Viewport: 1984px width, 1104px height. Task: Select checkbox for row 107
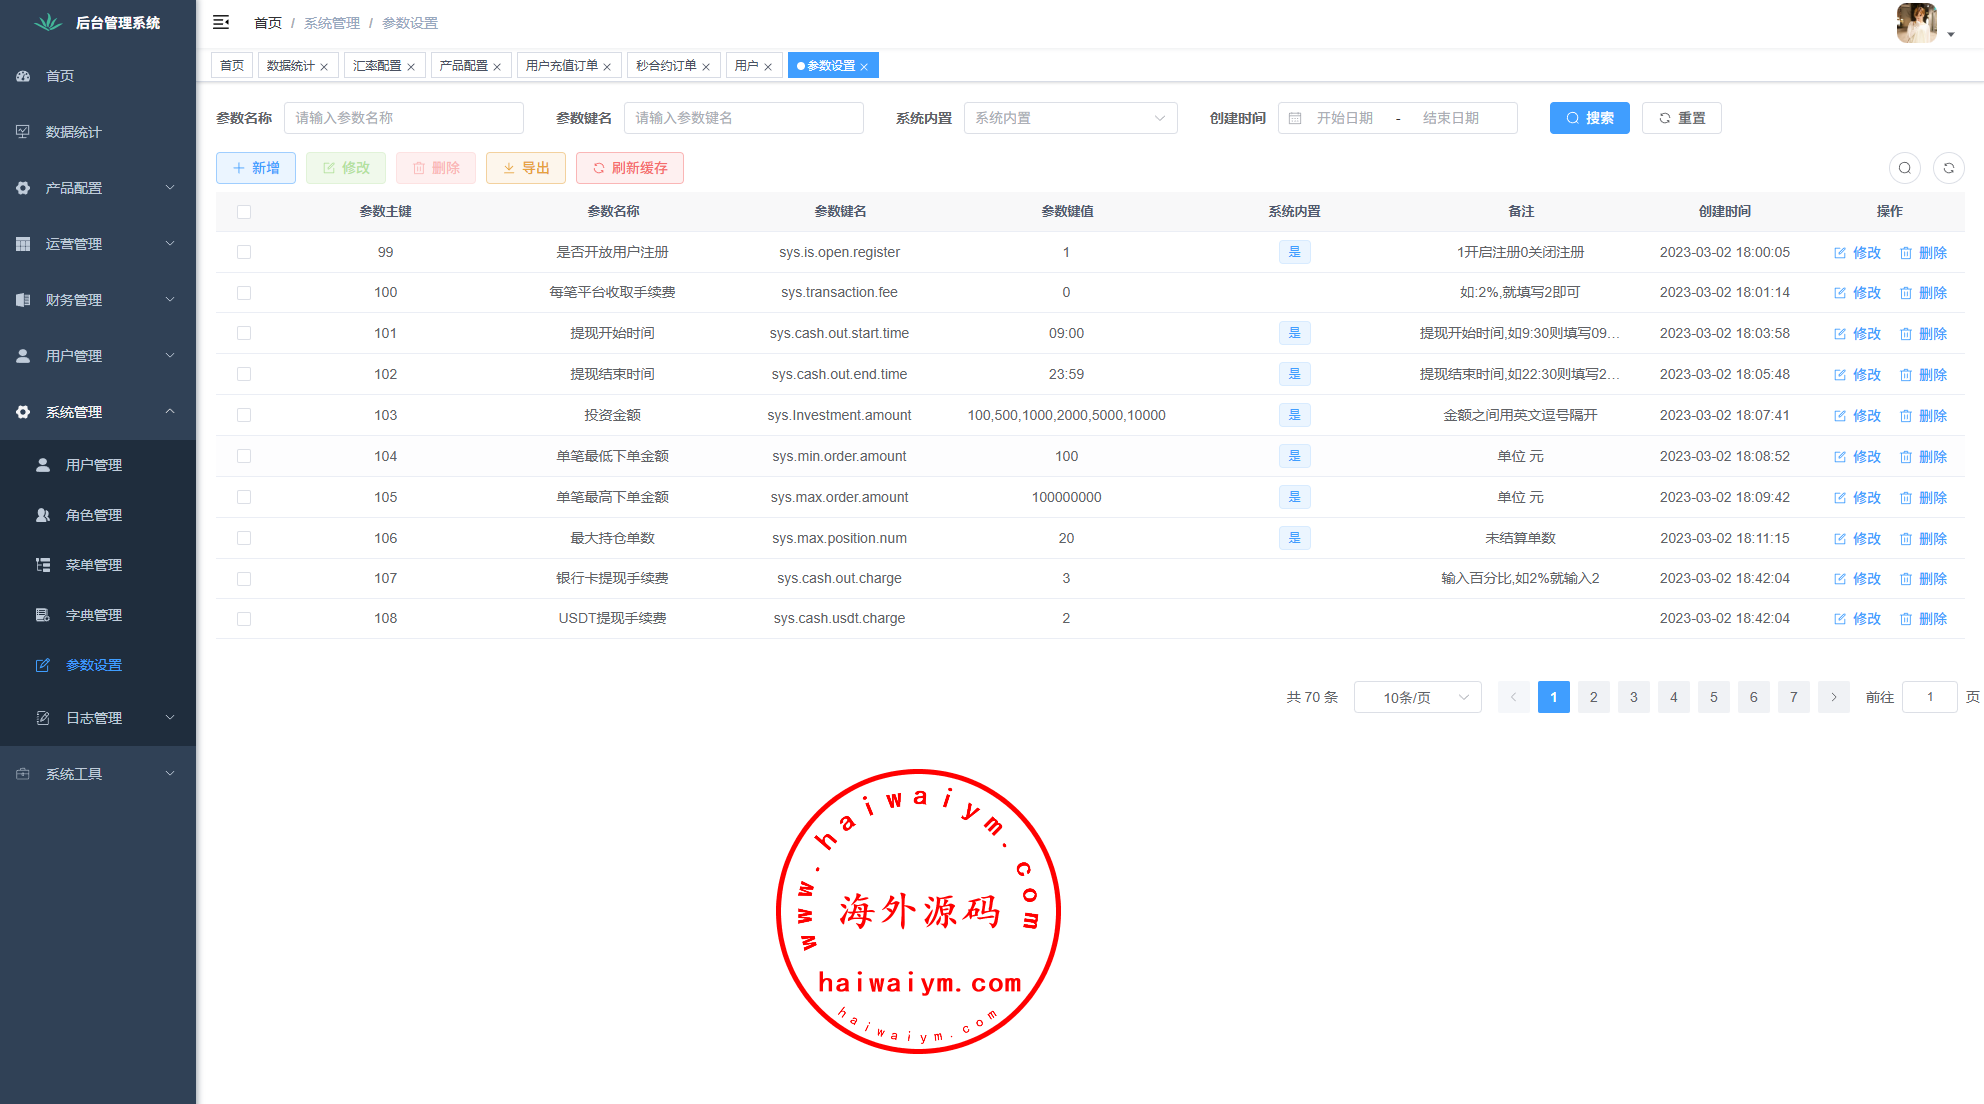(244, 579)
